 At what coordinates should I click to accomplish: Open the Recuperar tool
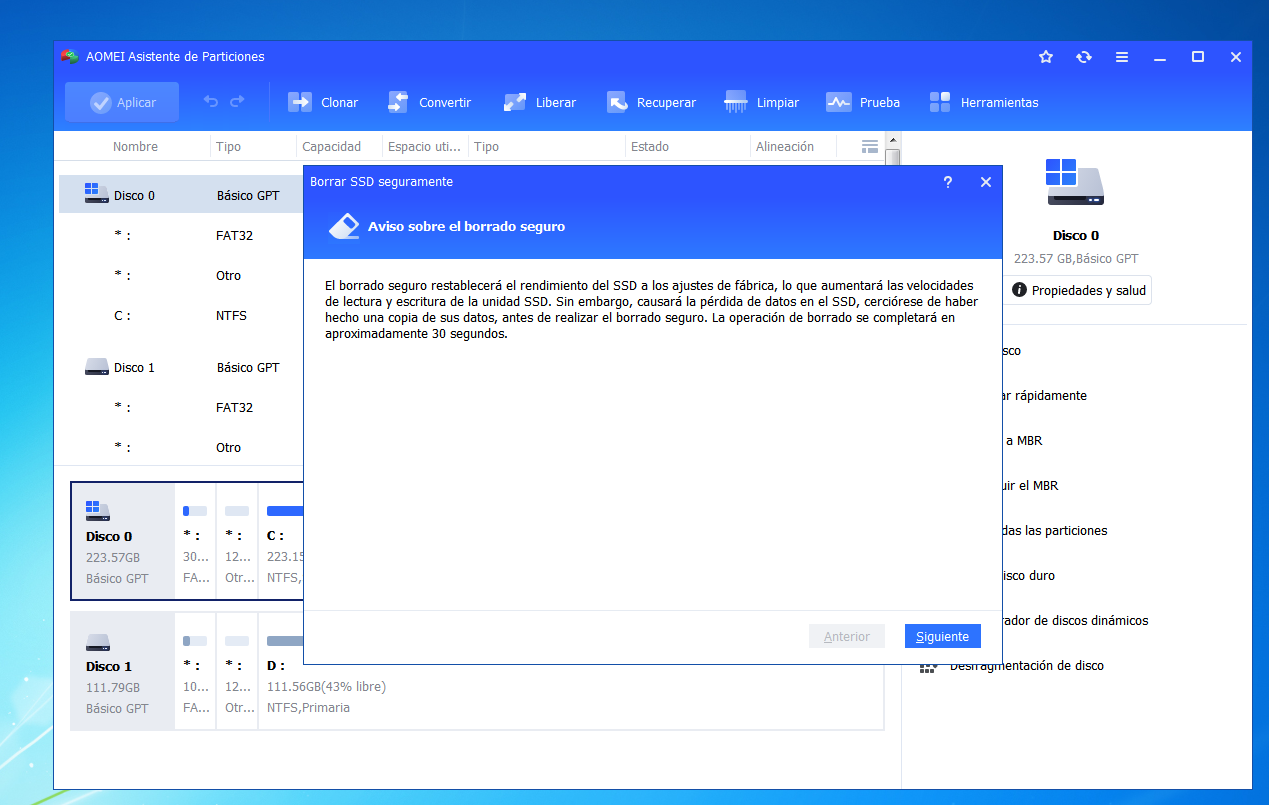(618, 102)
